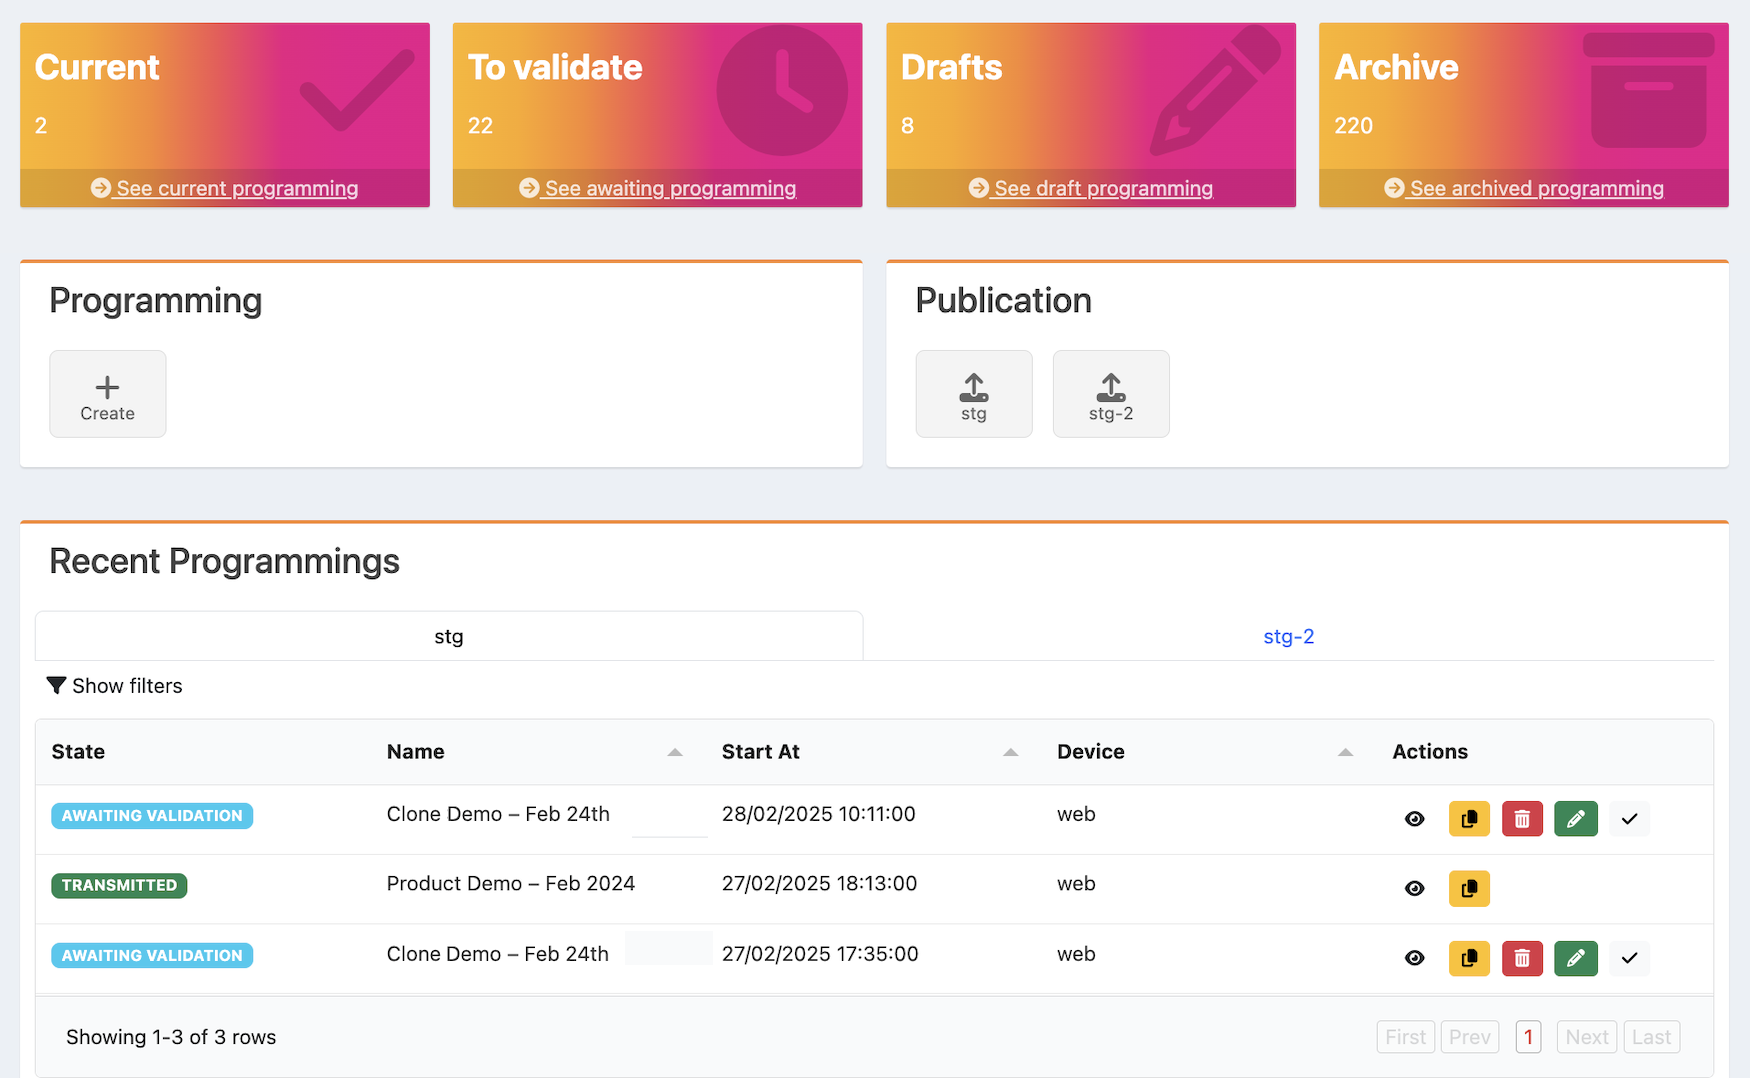The image size is (1750, 1078).
Task: Click the Product Demo – Feb 2024 name
Action: click(510, 884)
